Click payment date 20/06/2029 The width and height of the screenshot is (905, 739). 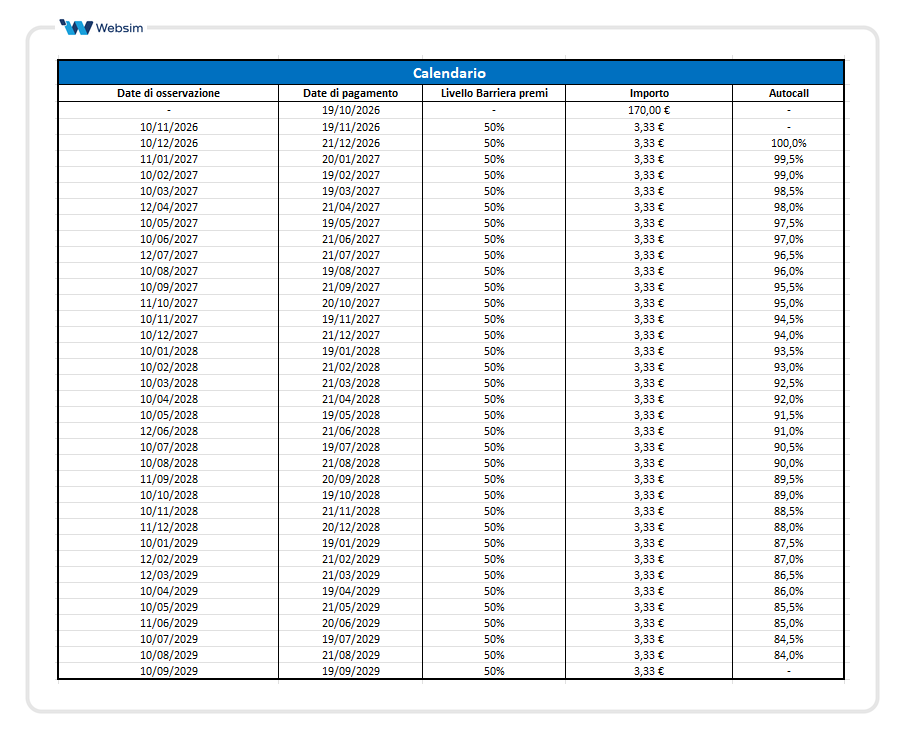pyautogui.click(x=351, y=623)
